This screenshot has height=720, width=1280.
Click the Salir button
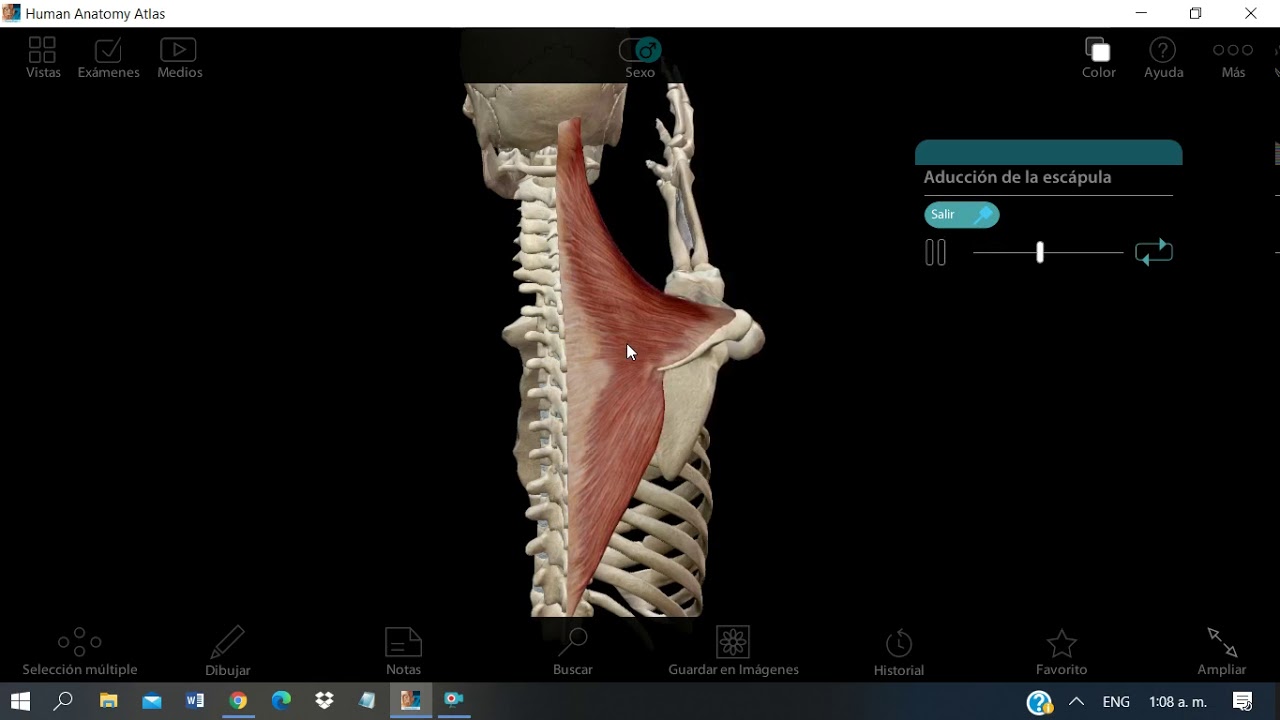(961, 215)
